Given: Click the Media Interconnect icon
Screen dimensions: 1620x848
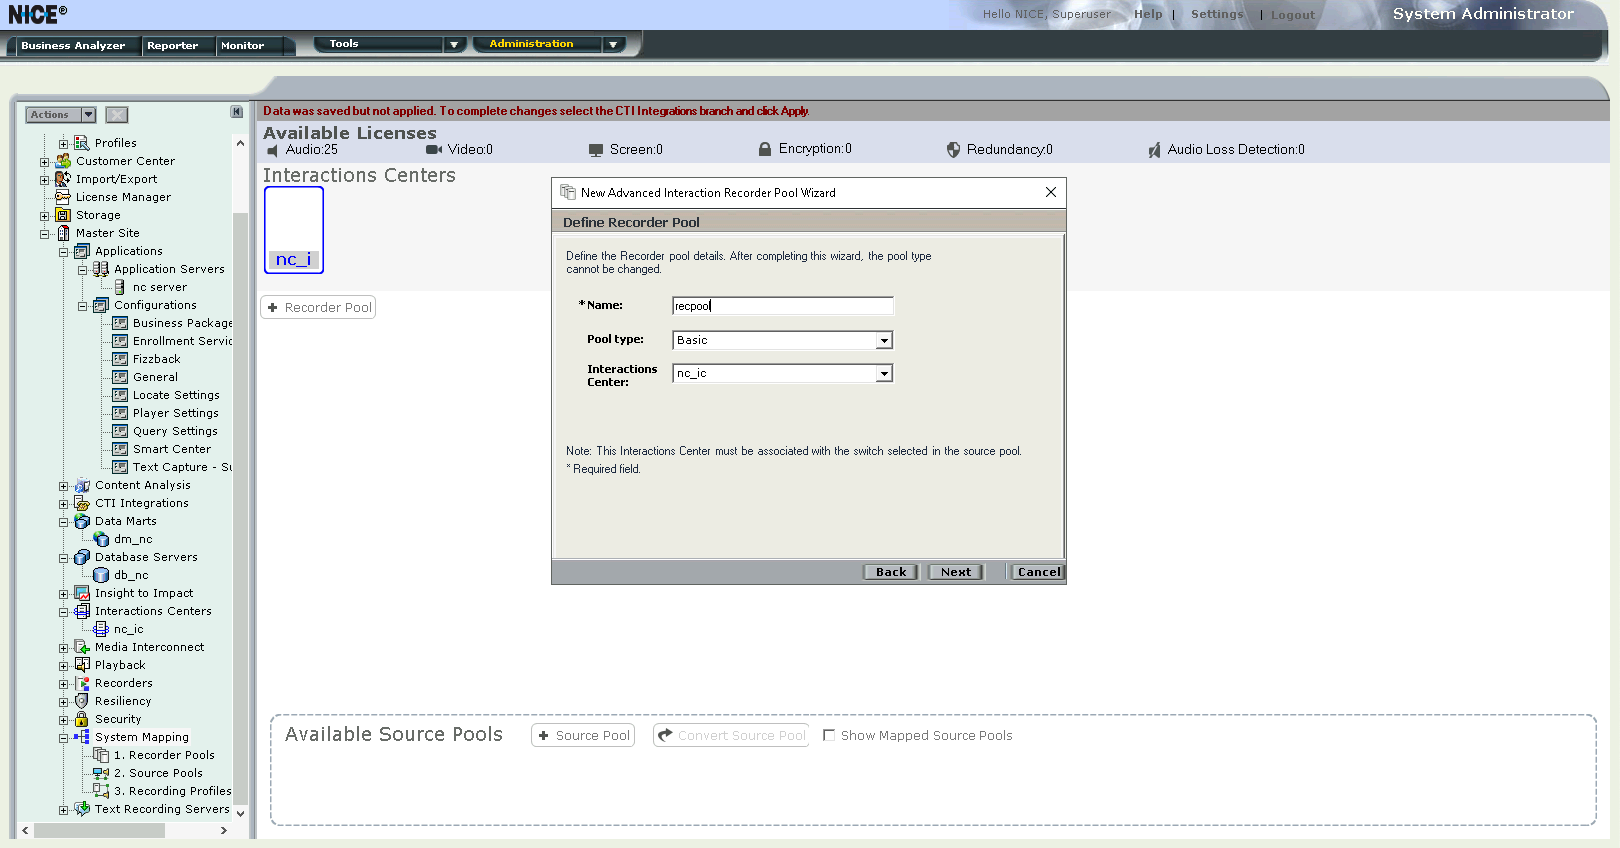Looking at the screenshot, I should pyautogui.click(x=82, y=647).
